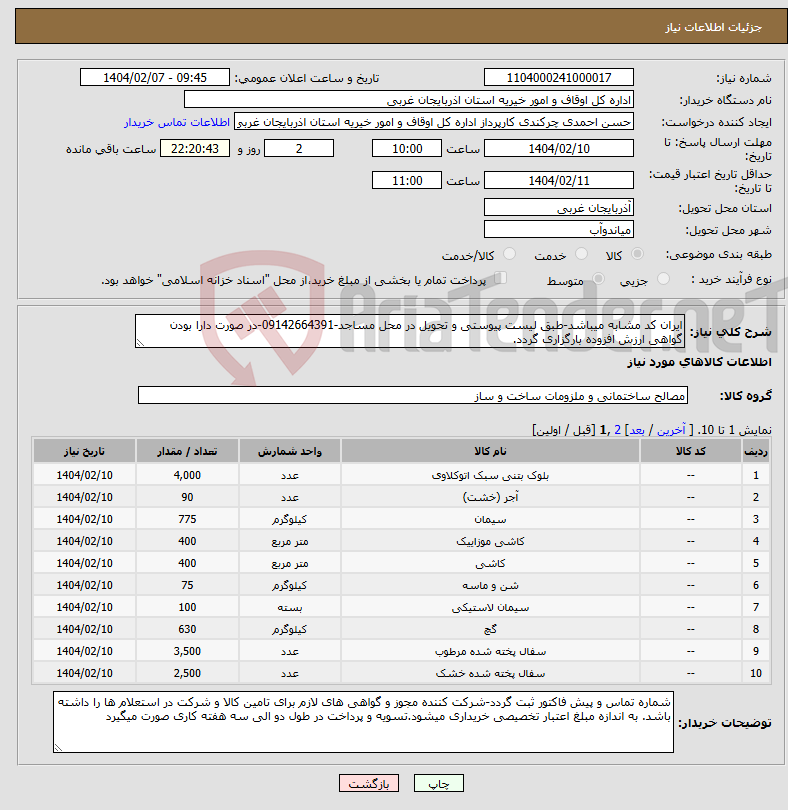Select item آجر (خشت)
Screen dimensions: 788x810
(490, 497)
